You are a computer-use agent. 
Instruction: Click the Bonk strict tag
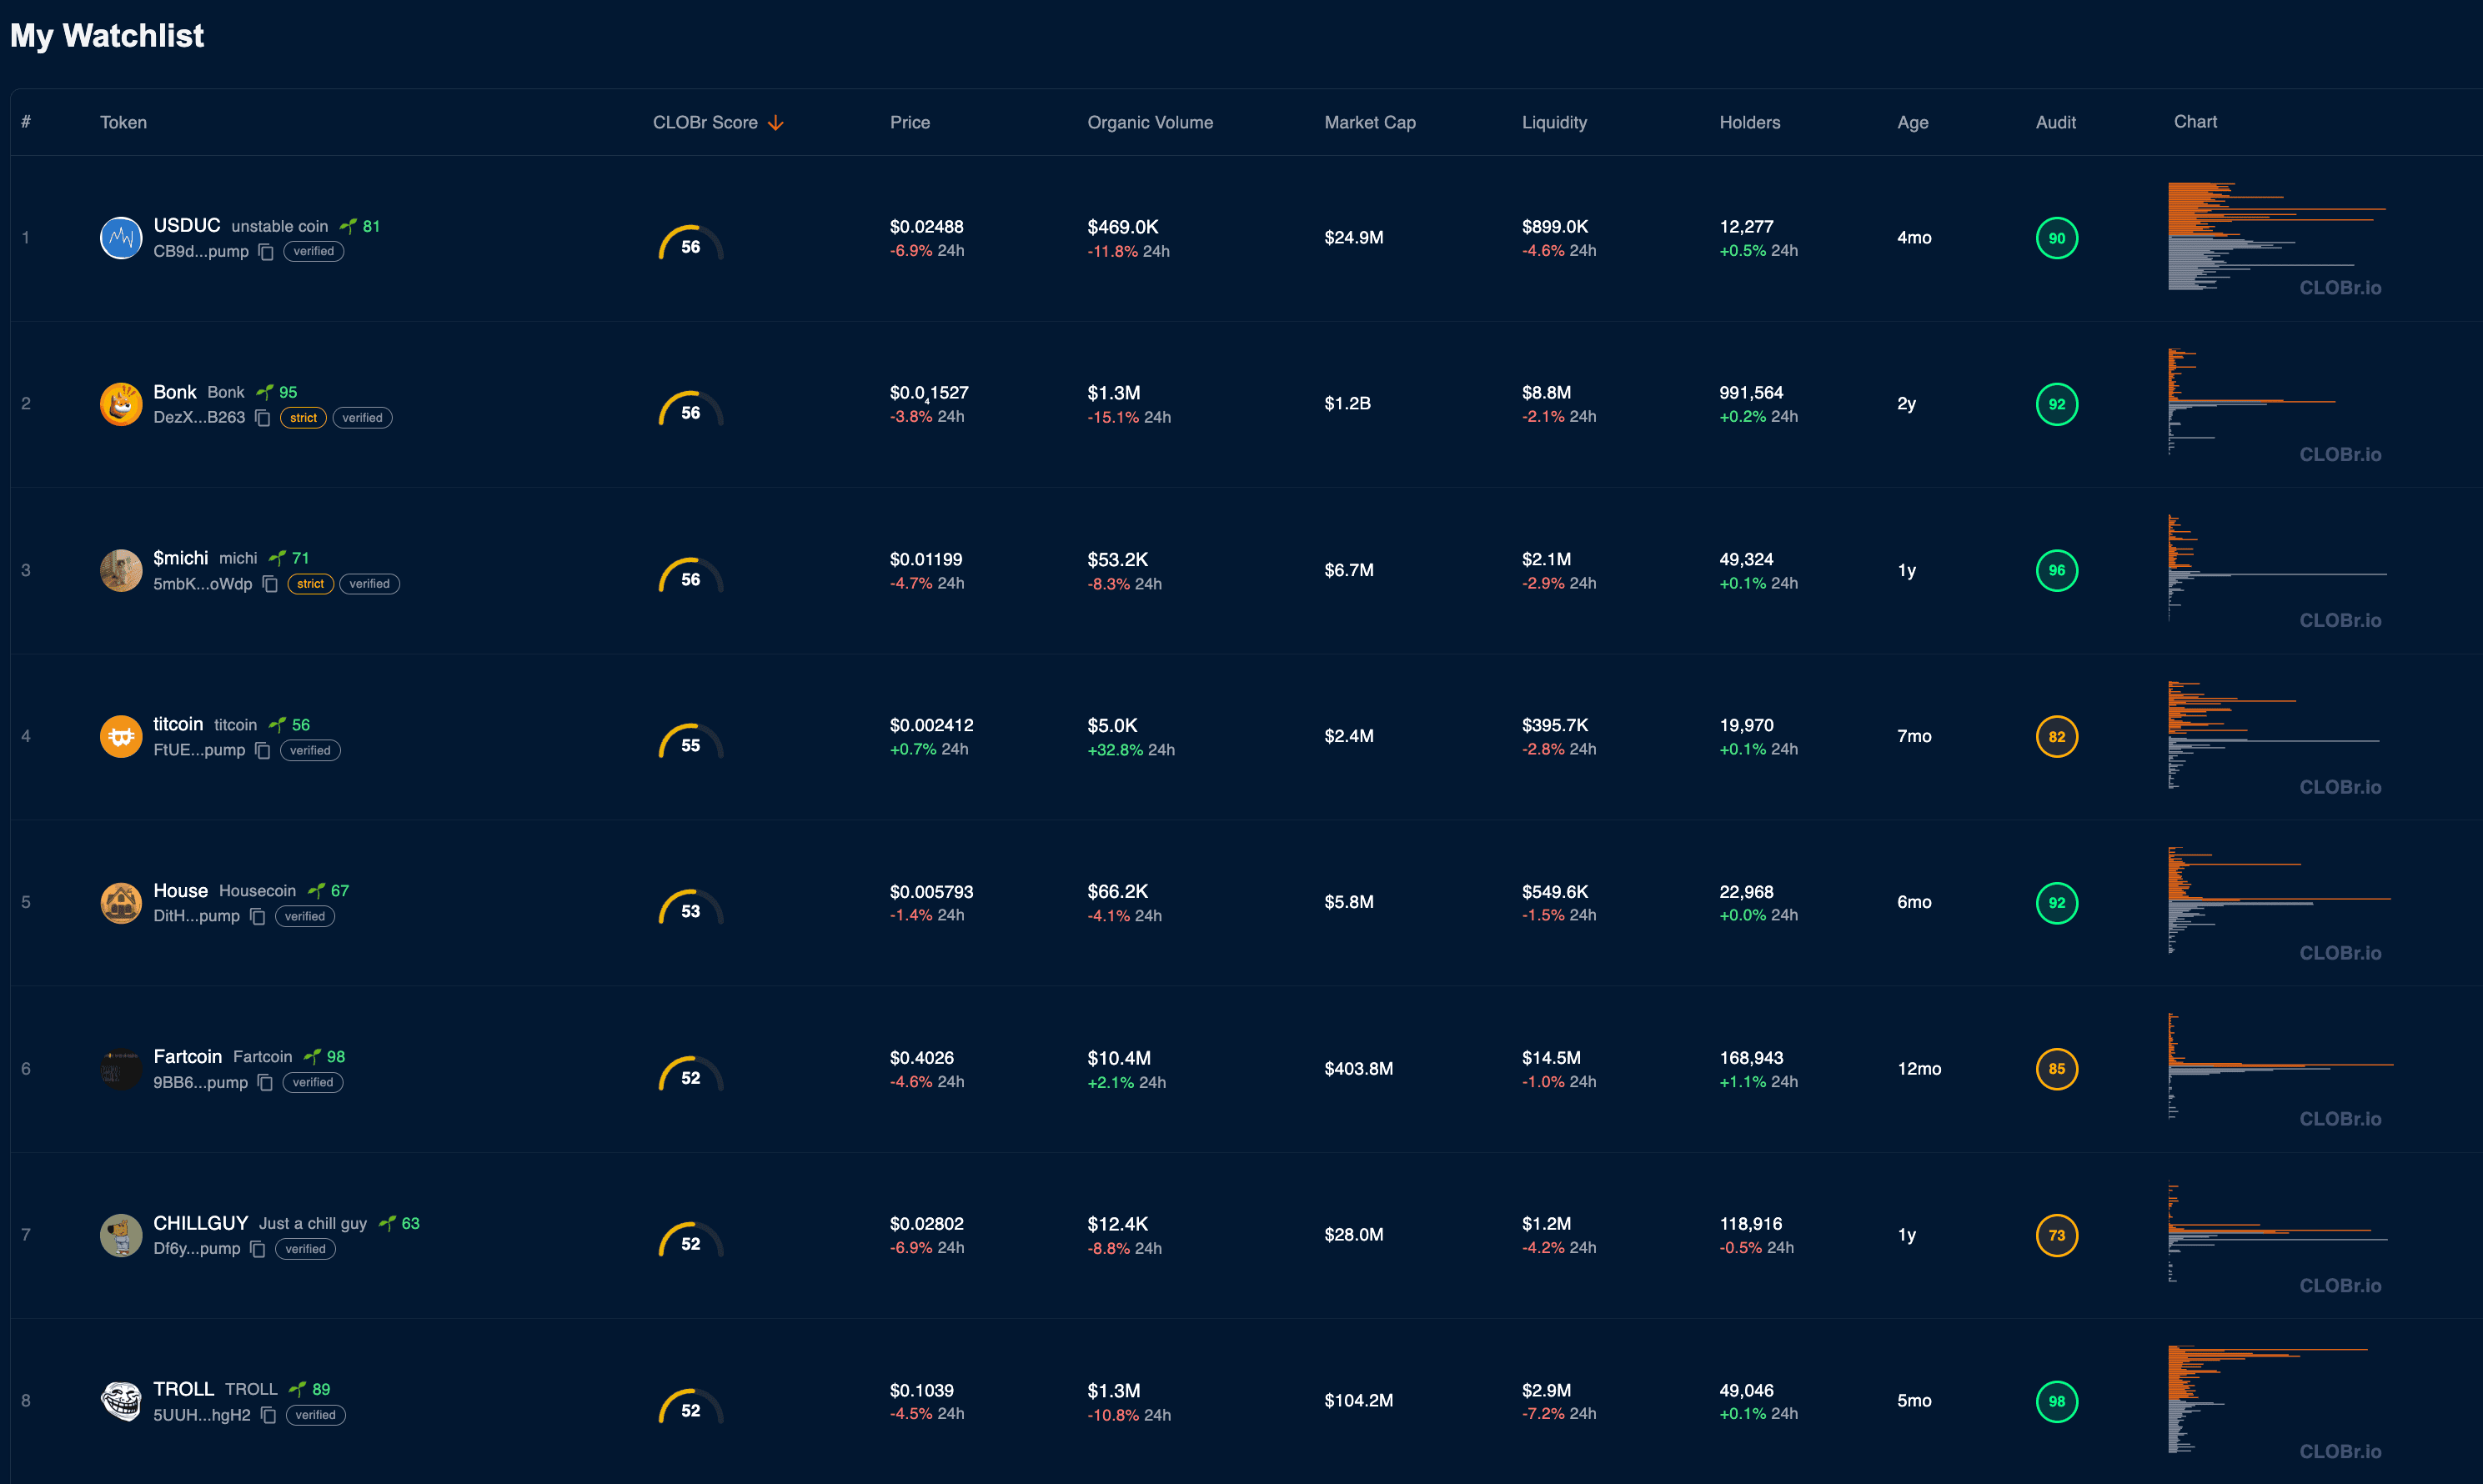pyautogui.click(x=303, y=418)
